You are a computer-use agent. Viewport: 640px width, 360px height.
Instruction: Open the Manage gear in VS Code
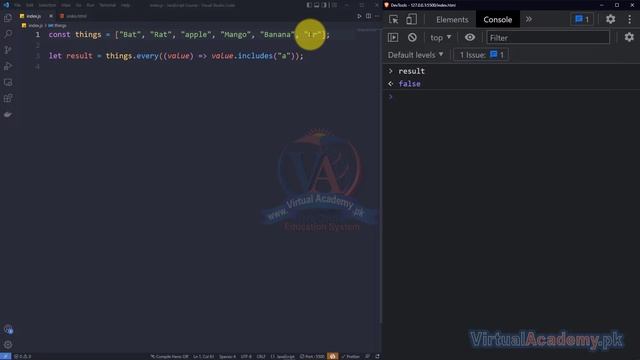pos(8,344)
